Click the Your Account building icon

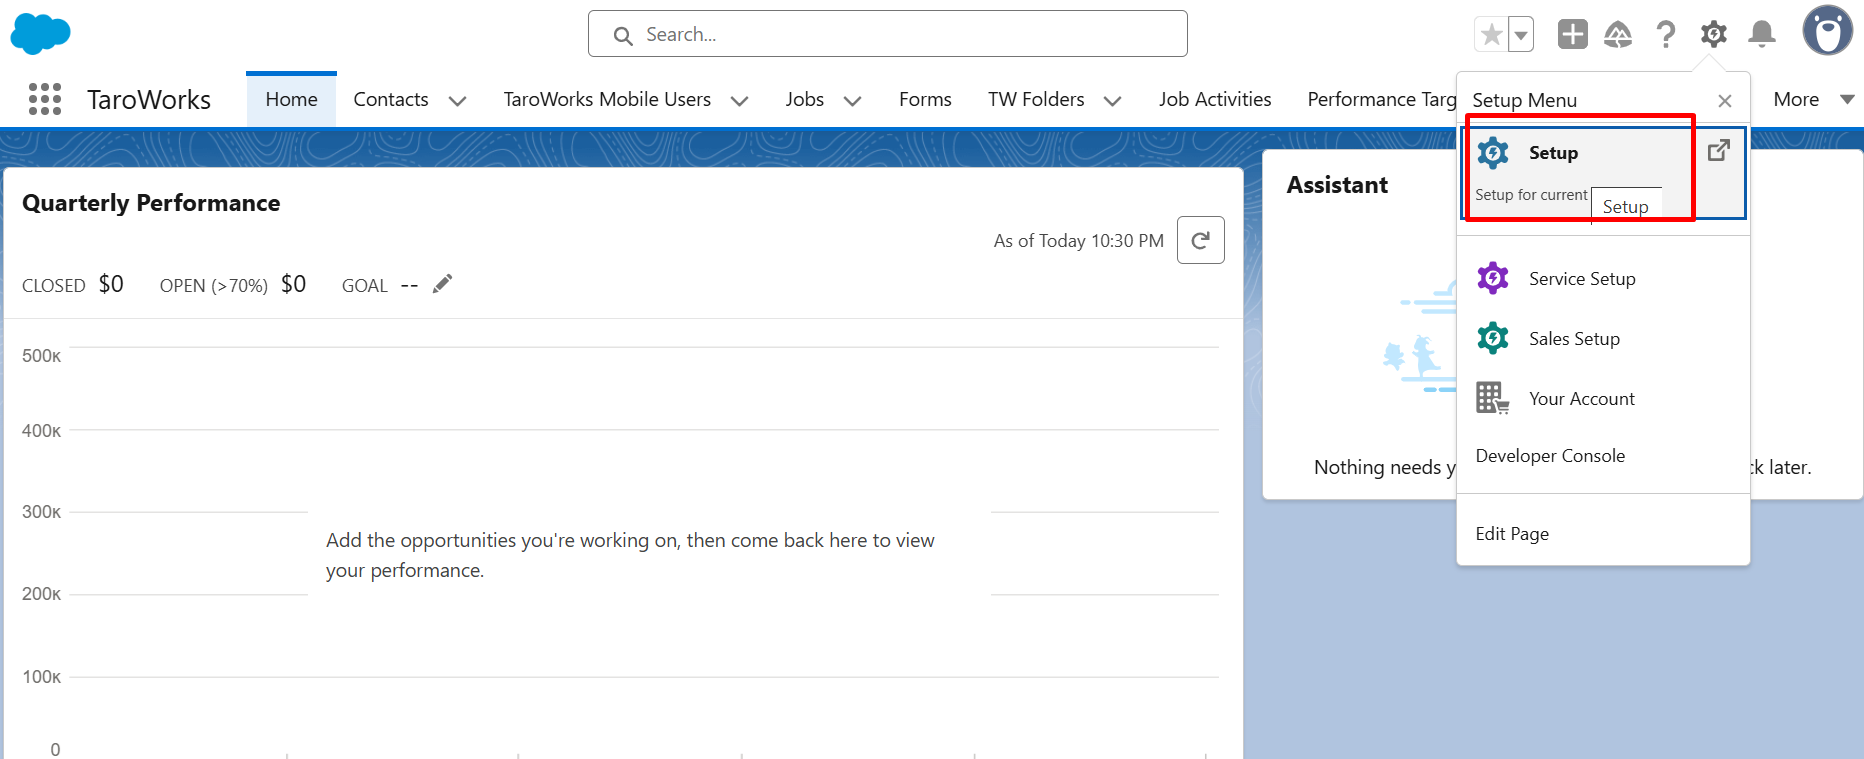[1493, 398]
